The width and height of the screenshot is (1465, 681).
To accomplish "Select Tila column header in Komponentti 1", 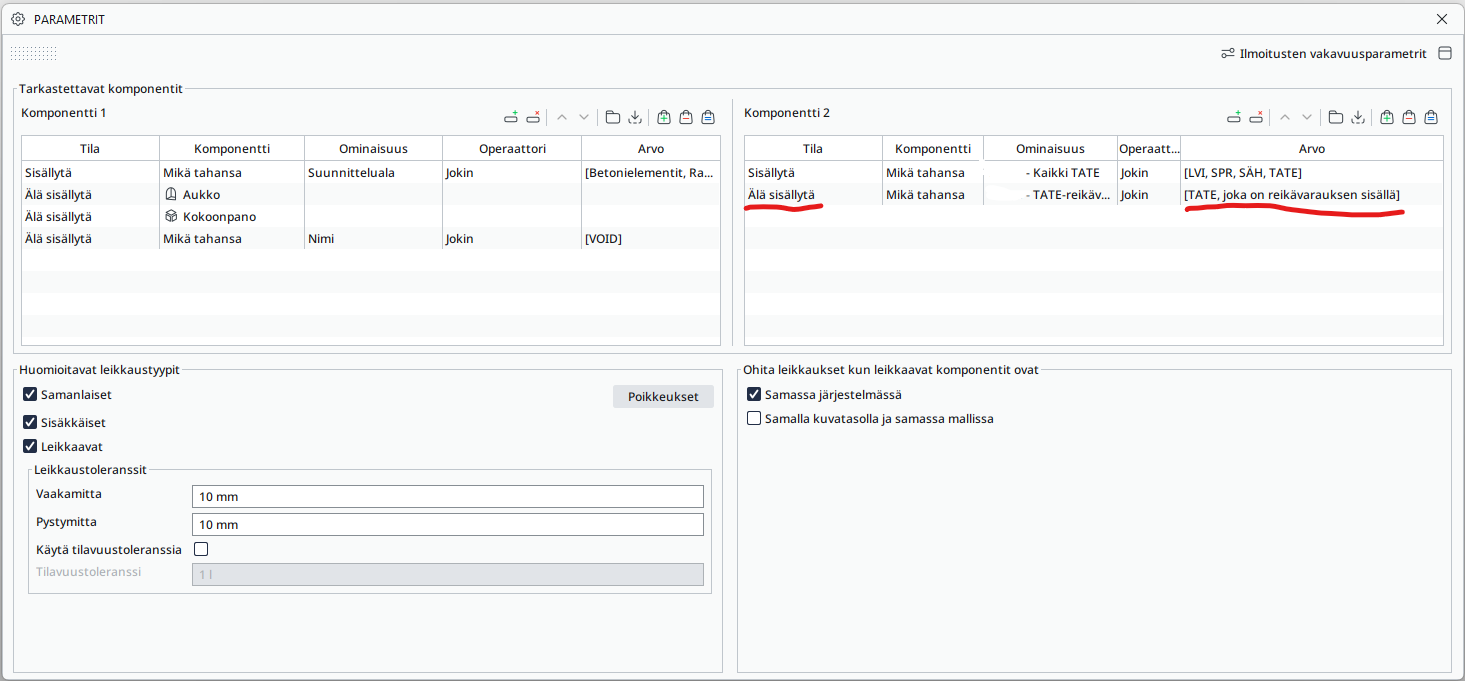I will (x=90, y=149).
